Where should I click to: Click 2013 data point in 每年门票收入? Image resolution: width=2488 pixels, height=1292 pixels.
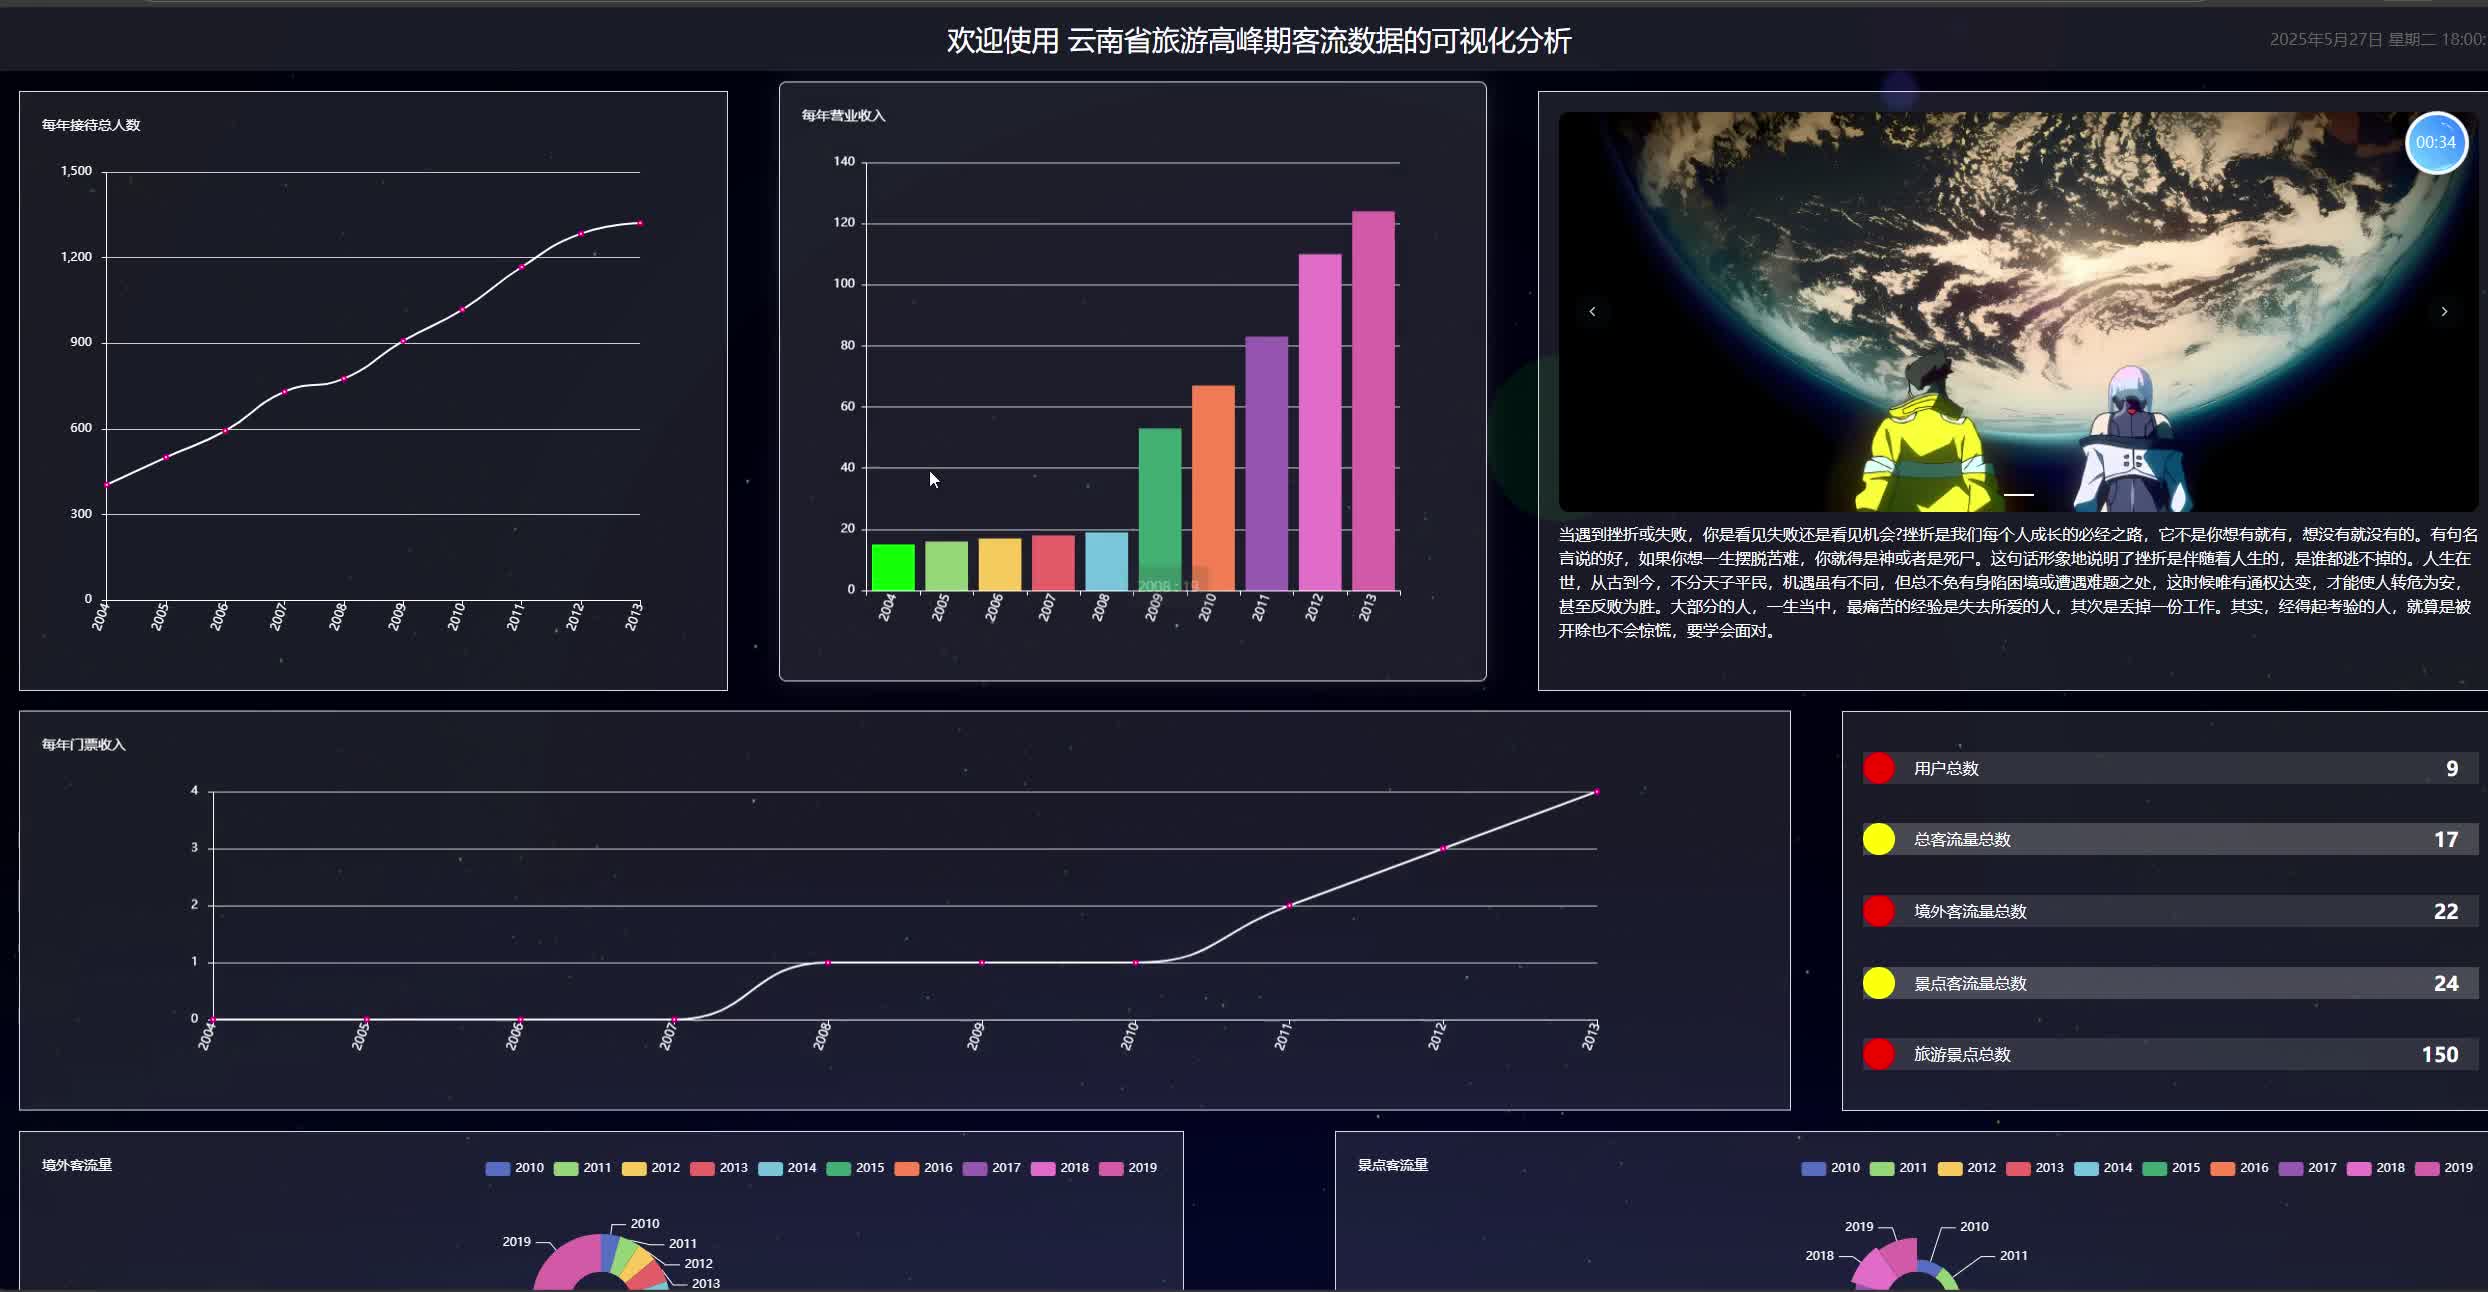click(1596, 792)
